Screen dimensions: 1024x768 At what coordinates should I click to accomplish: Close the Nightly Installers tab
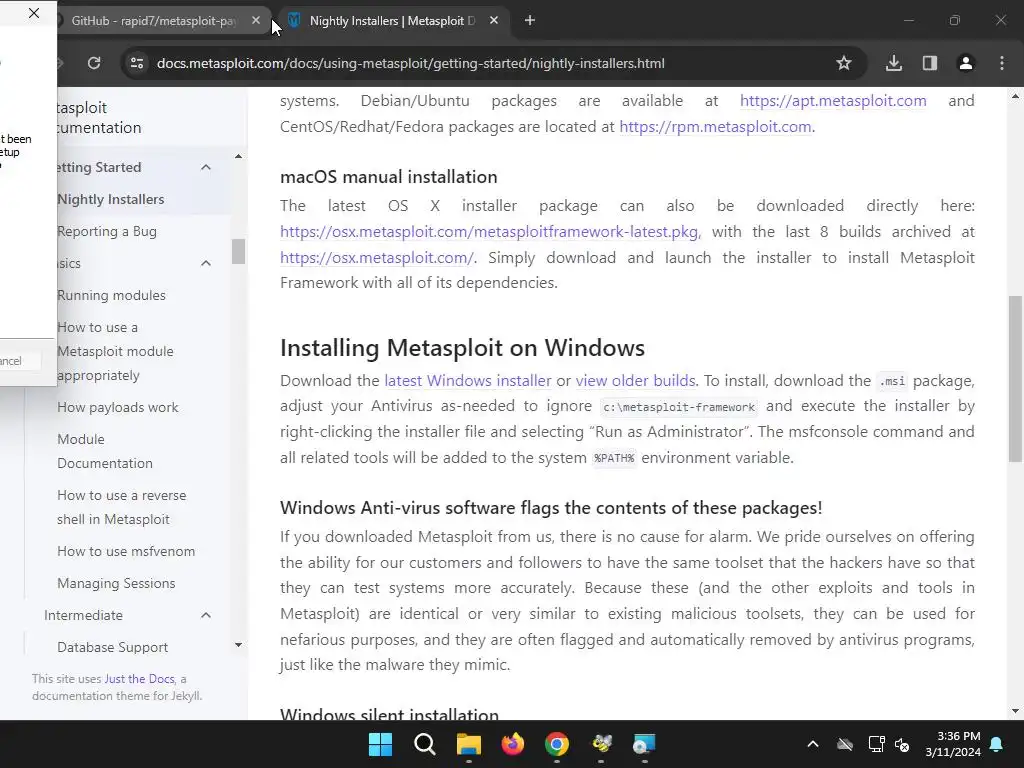pos(494,21)
